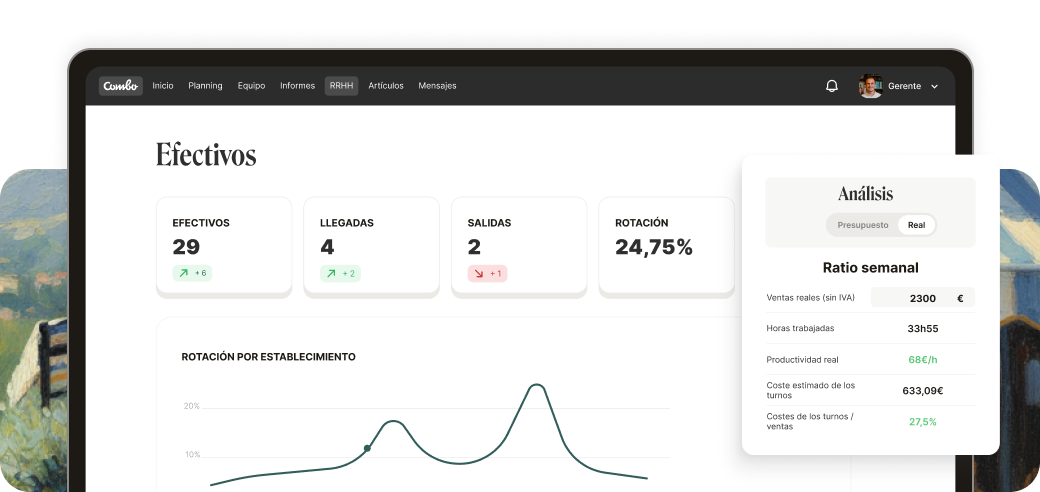This screenshot has width=1040, height=492.
Task: Click the Gerente profile avatar
Action: [x=870, y=86]
